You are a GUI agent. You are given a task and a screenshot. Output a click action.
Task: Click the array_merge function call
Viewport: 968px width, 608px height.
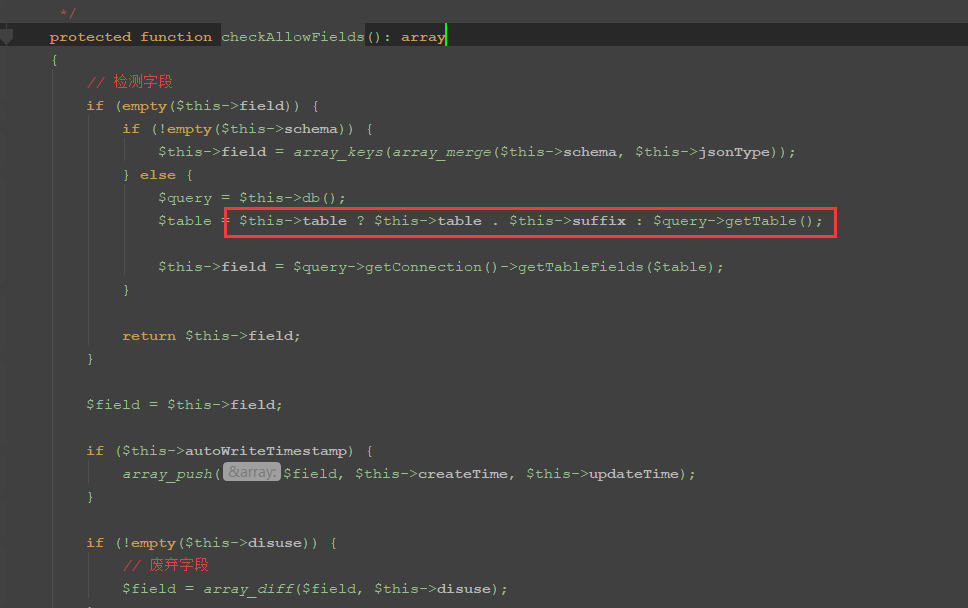[x=442, y=152]
